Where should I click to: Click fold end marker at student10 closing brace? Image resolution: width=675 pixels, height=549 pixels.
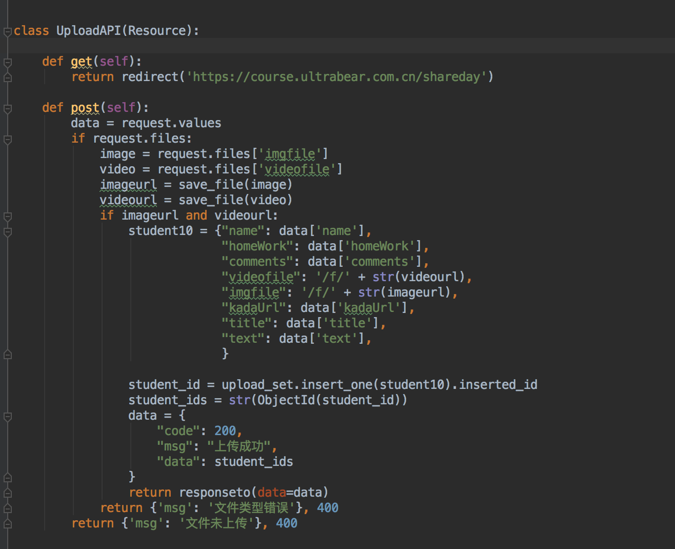pos(7,354)
